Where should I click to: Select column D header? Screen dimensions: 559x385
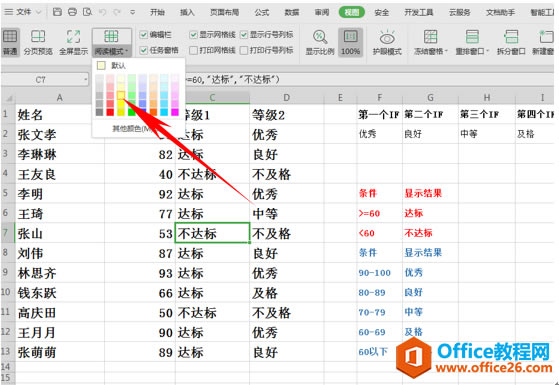pyautogui.click(x=287, y=98)
